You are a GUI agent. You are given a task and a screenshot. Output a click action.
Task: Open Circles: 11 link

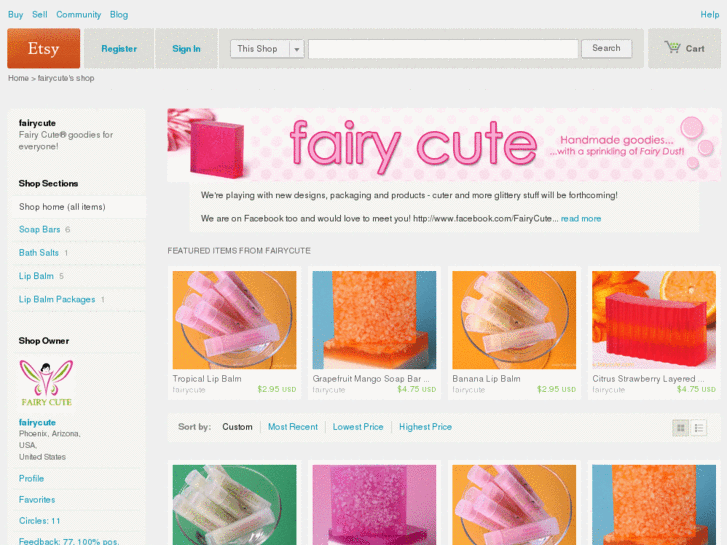[39, 521]
